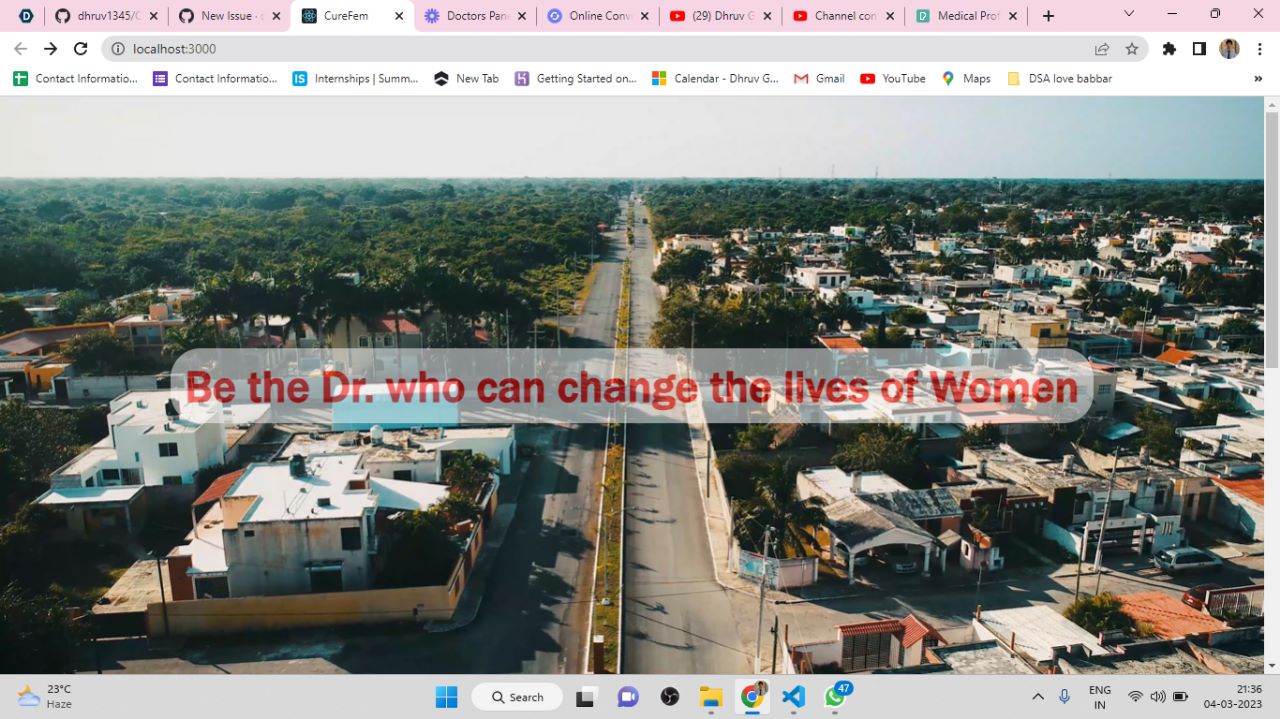Open the Wi-Fi network tray icon
This screenshot has width=1280, height=719.
coord(1135,697)
